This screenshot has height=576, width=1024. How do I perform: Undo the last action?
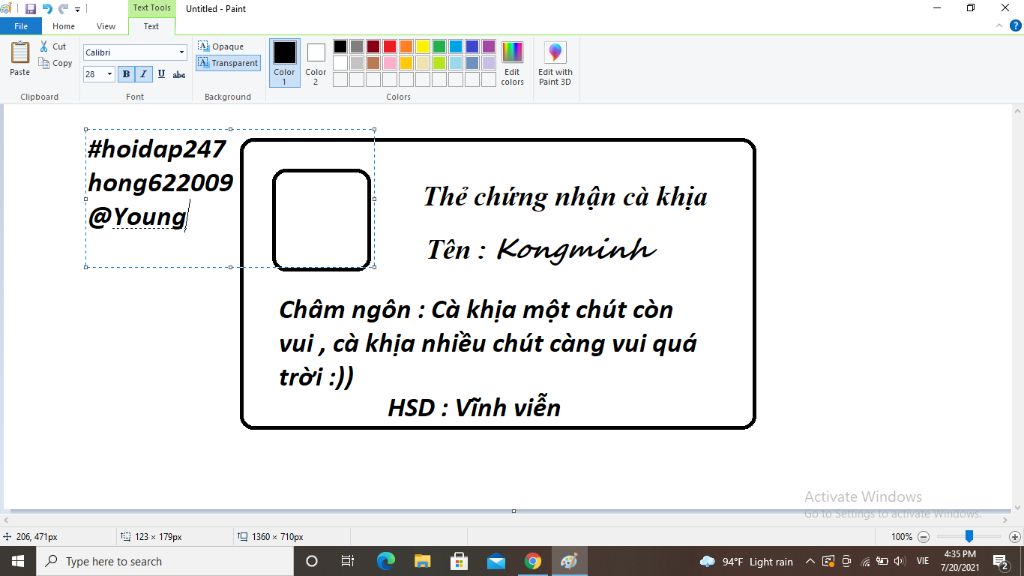click(47, 8)
